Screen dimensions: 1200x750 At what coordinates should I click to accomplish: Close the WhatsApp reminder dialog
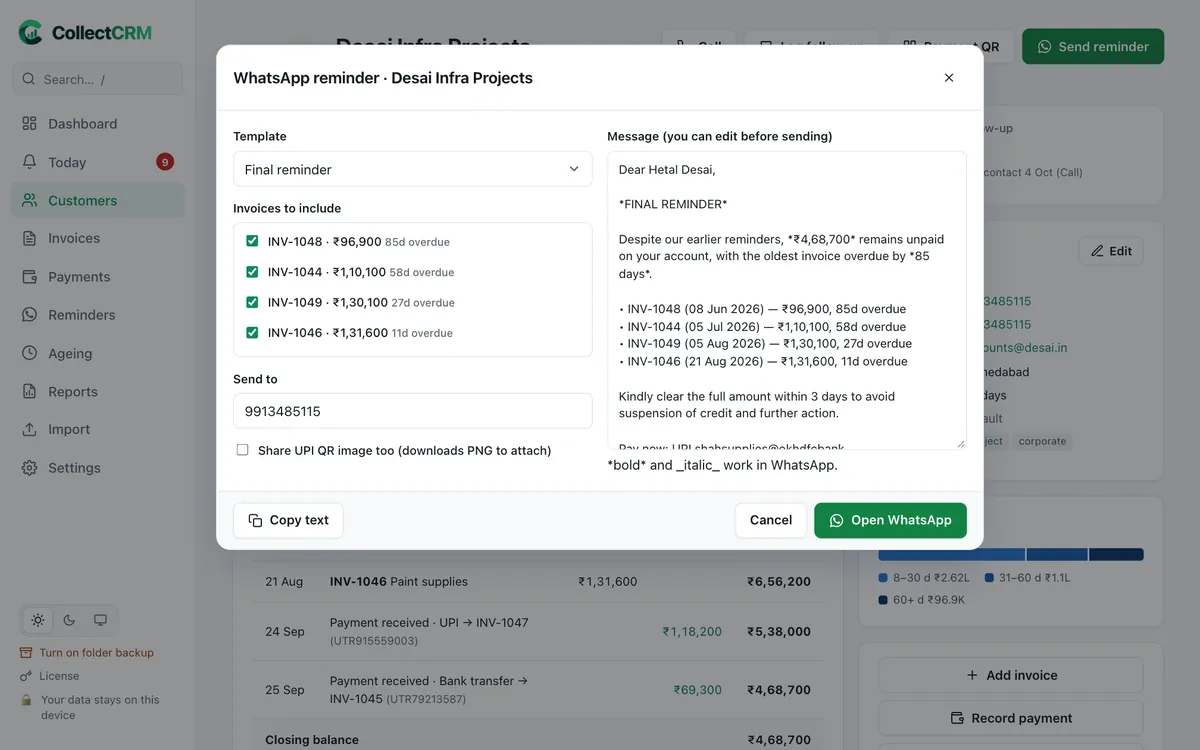click(x=949, y=78)
